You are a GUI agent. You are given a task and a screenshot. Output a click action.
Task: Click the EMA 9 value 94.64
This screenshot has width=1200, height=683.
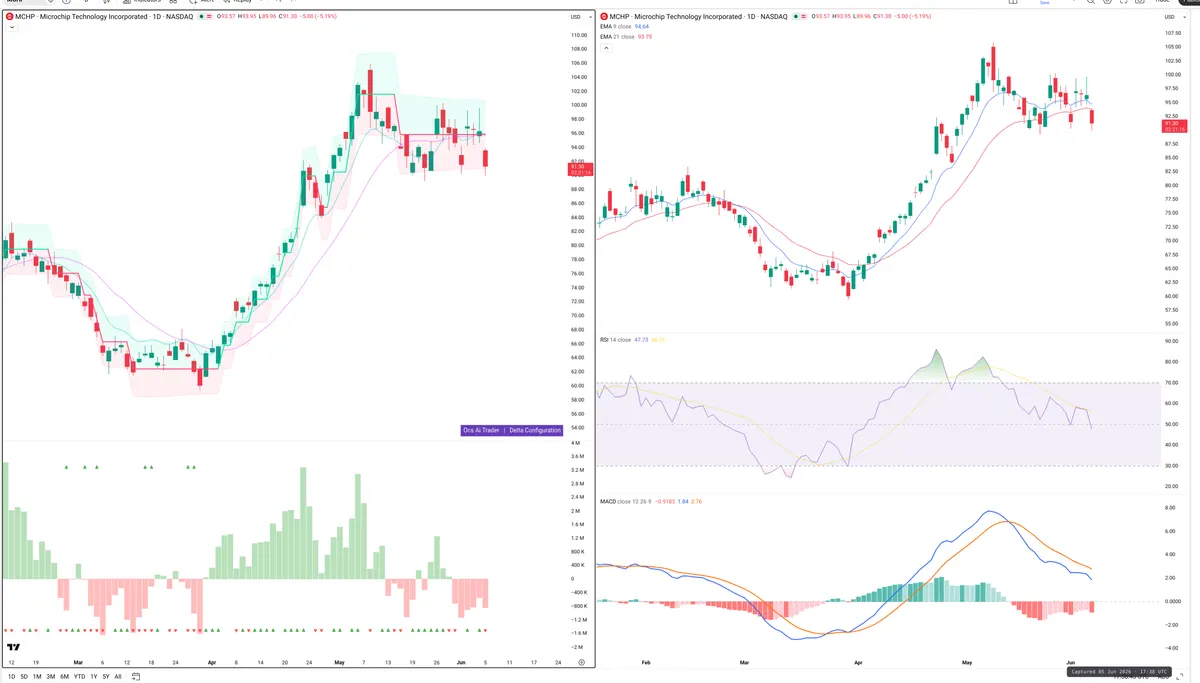(x=642, y=27)
